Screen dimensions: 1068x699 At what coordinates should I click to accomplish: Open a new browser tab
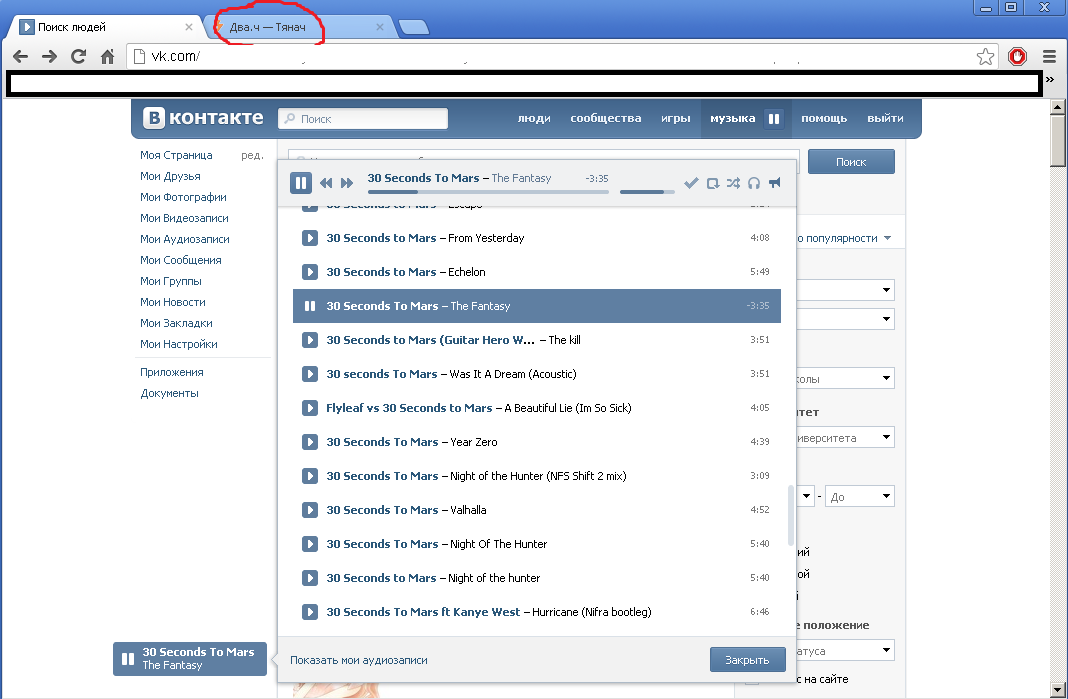click(x=413, y=27)
